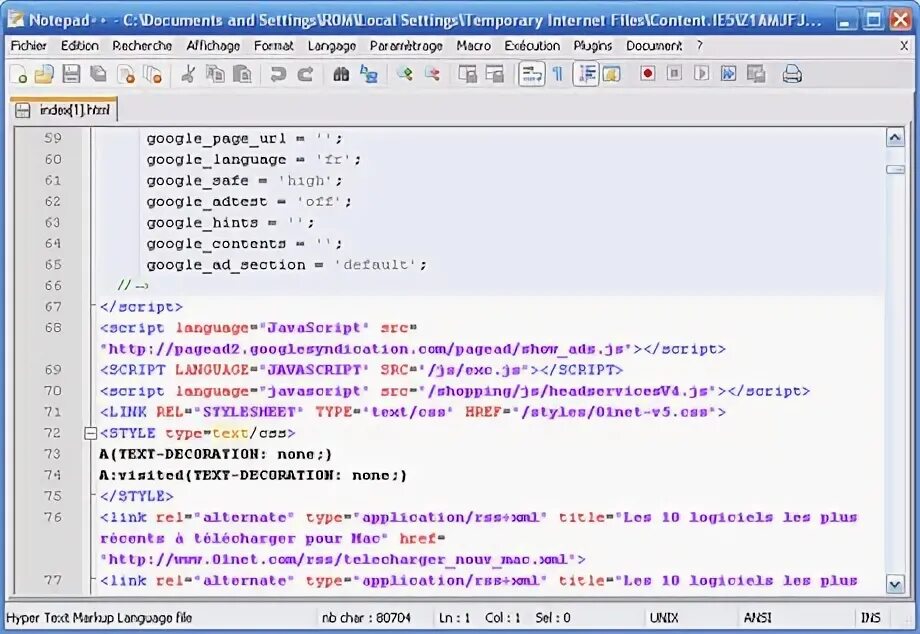Click the scrollbar down arrow
Viewport: 920px width, 634px height.
(x=895, y=584)
